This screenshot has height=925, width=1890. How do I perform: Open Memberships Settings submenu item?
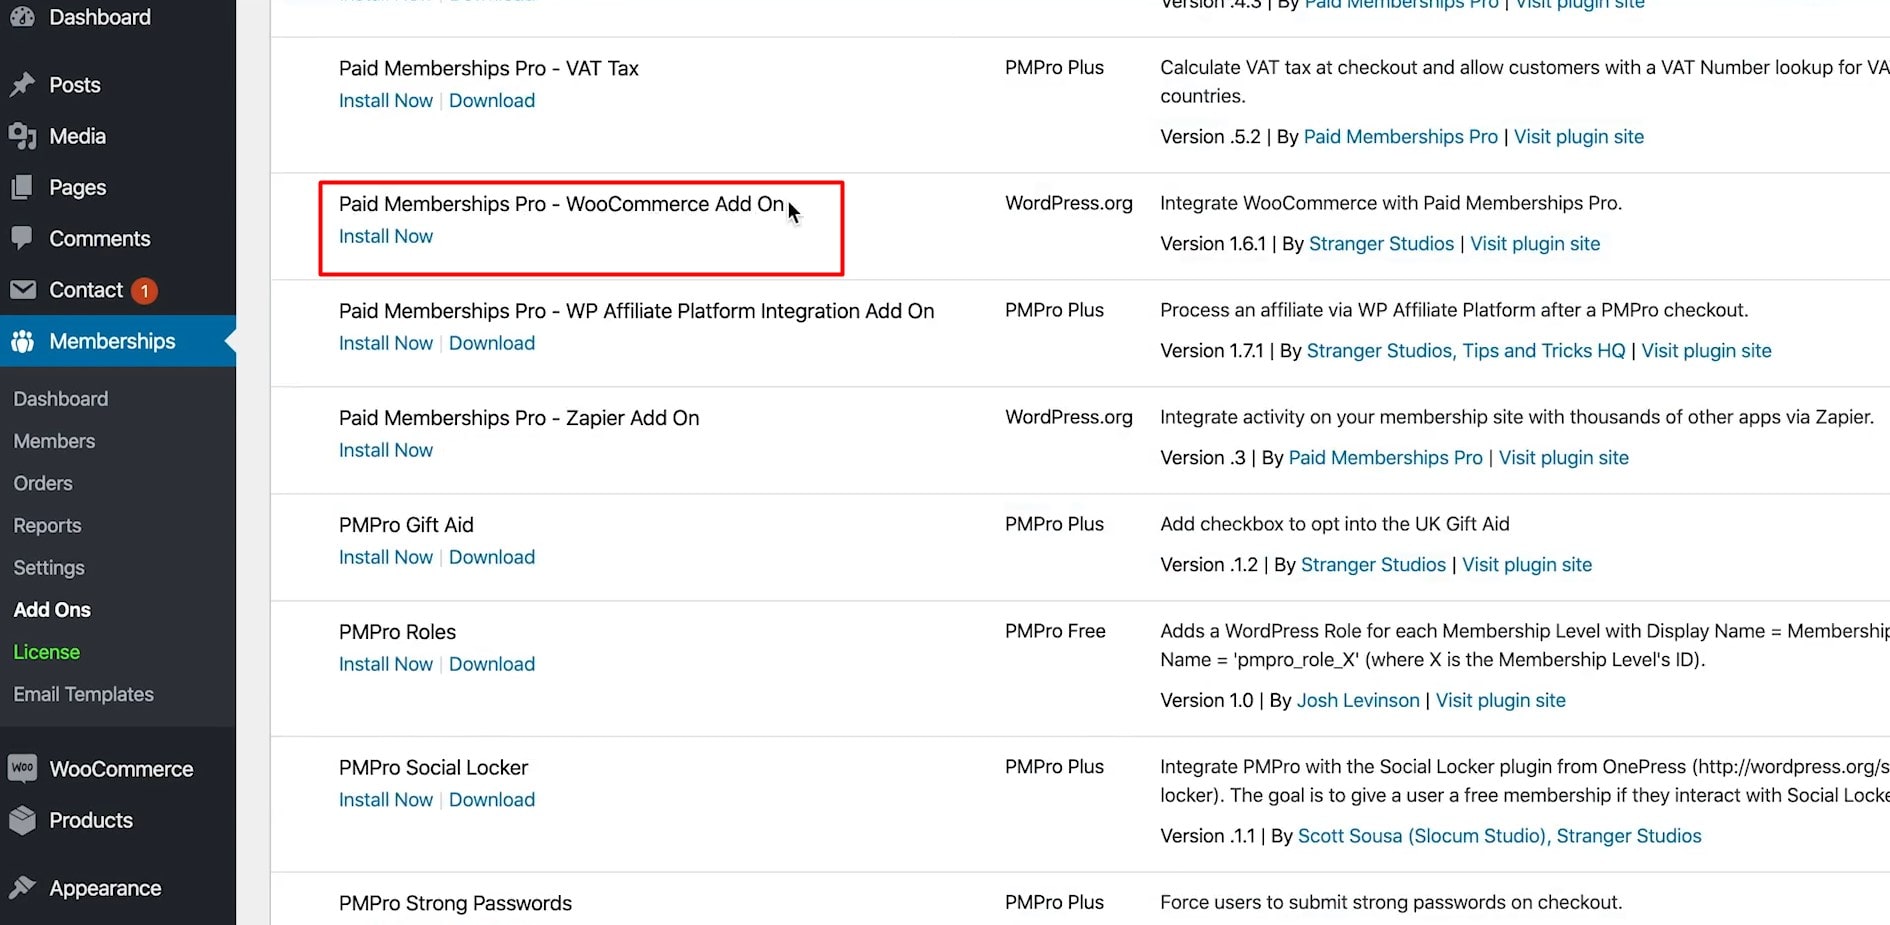(49, 568)
